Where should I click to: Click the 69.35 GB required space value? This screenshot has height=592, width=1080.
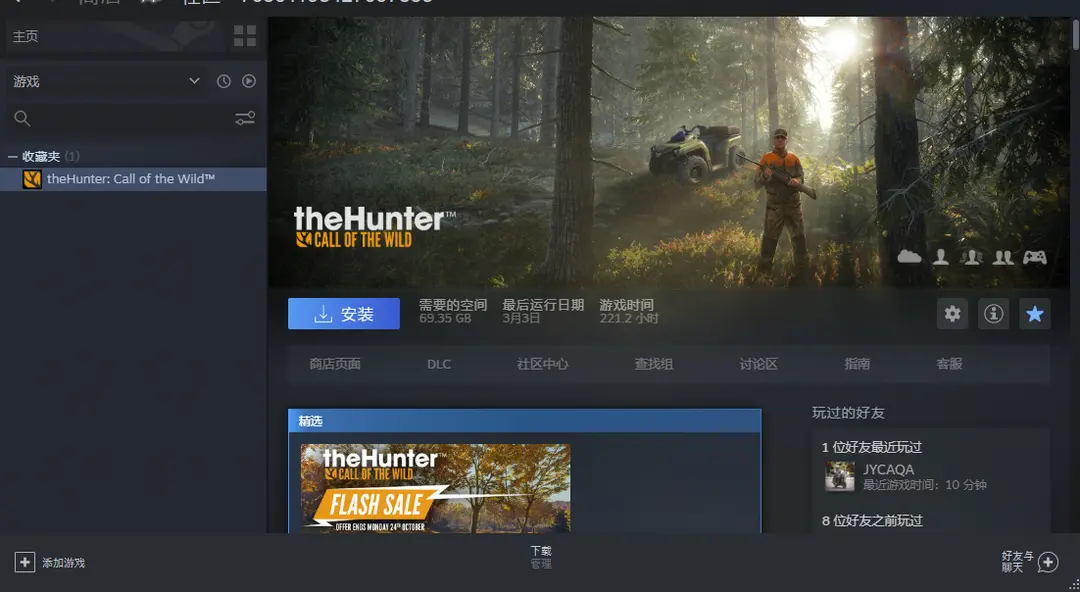coord(445,318)
